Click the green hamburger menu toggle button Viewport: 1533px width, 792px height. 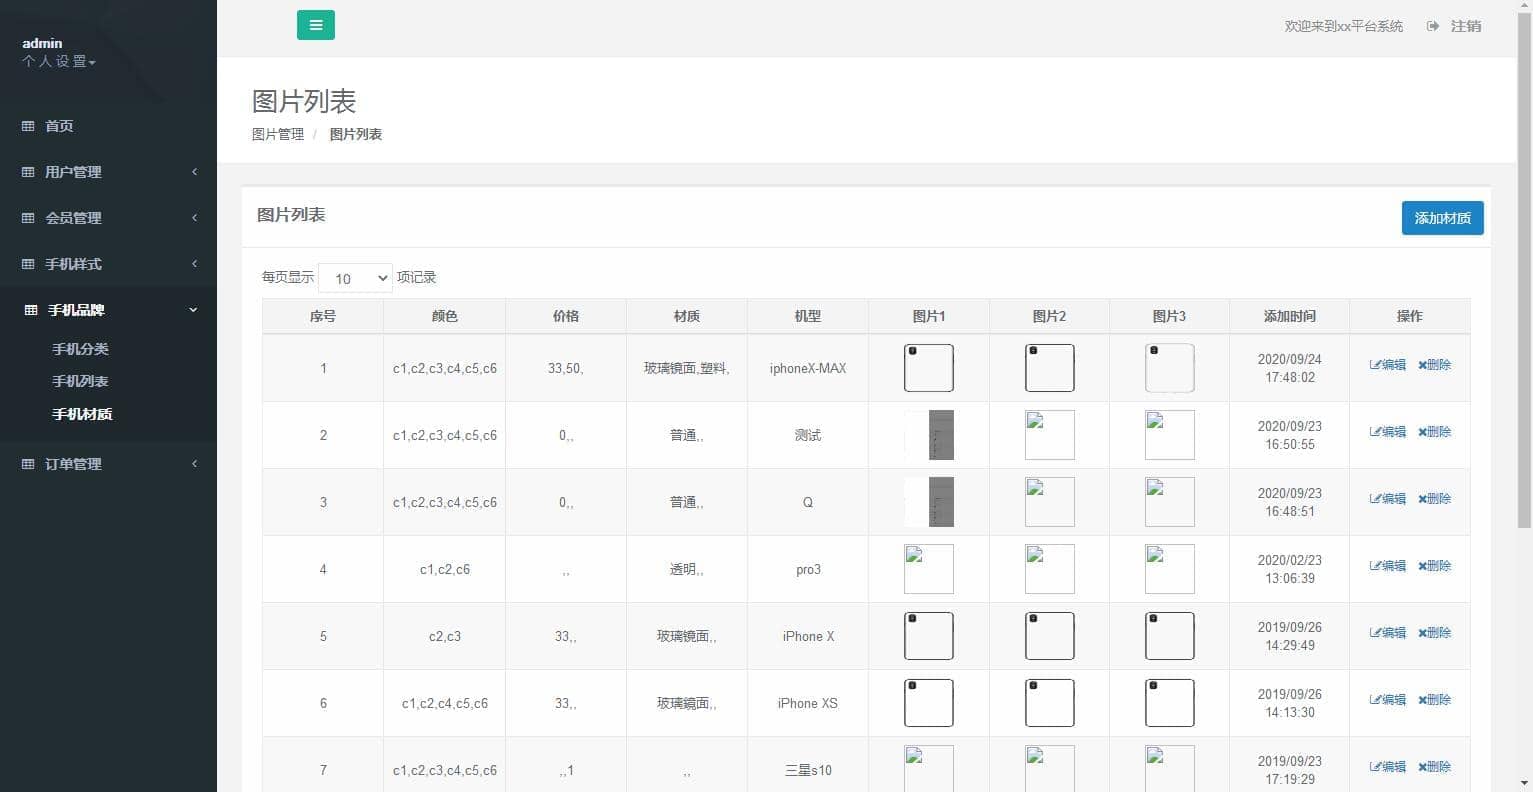tap(315, 25)
